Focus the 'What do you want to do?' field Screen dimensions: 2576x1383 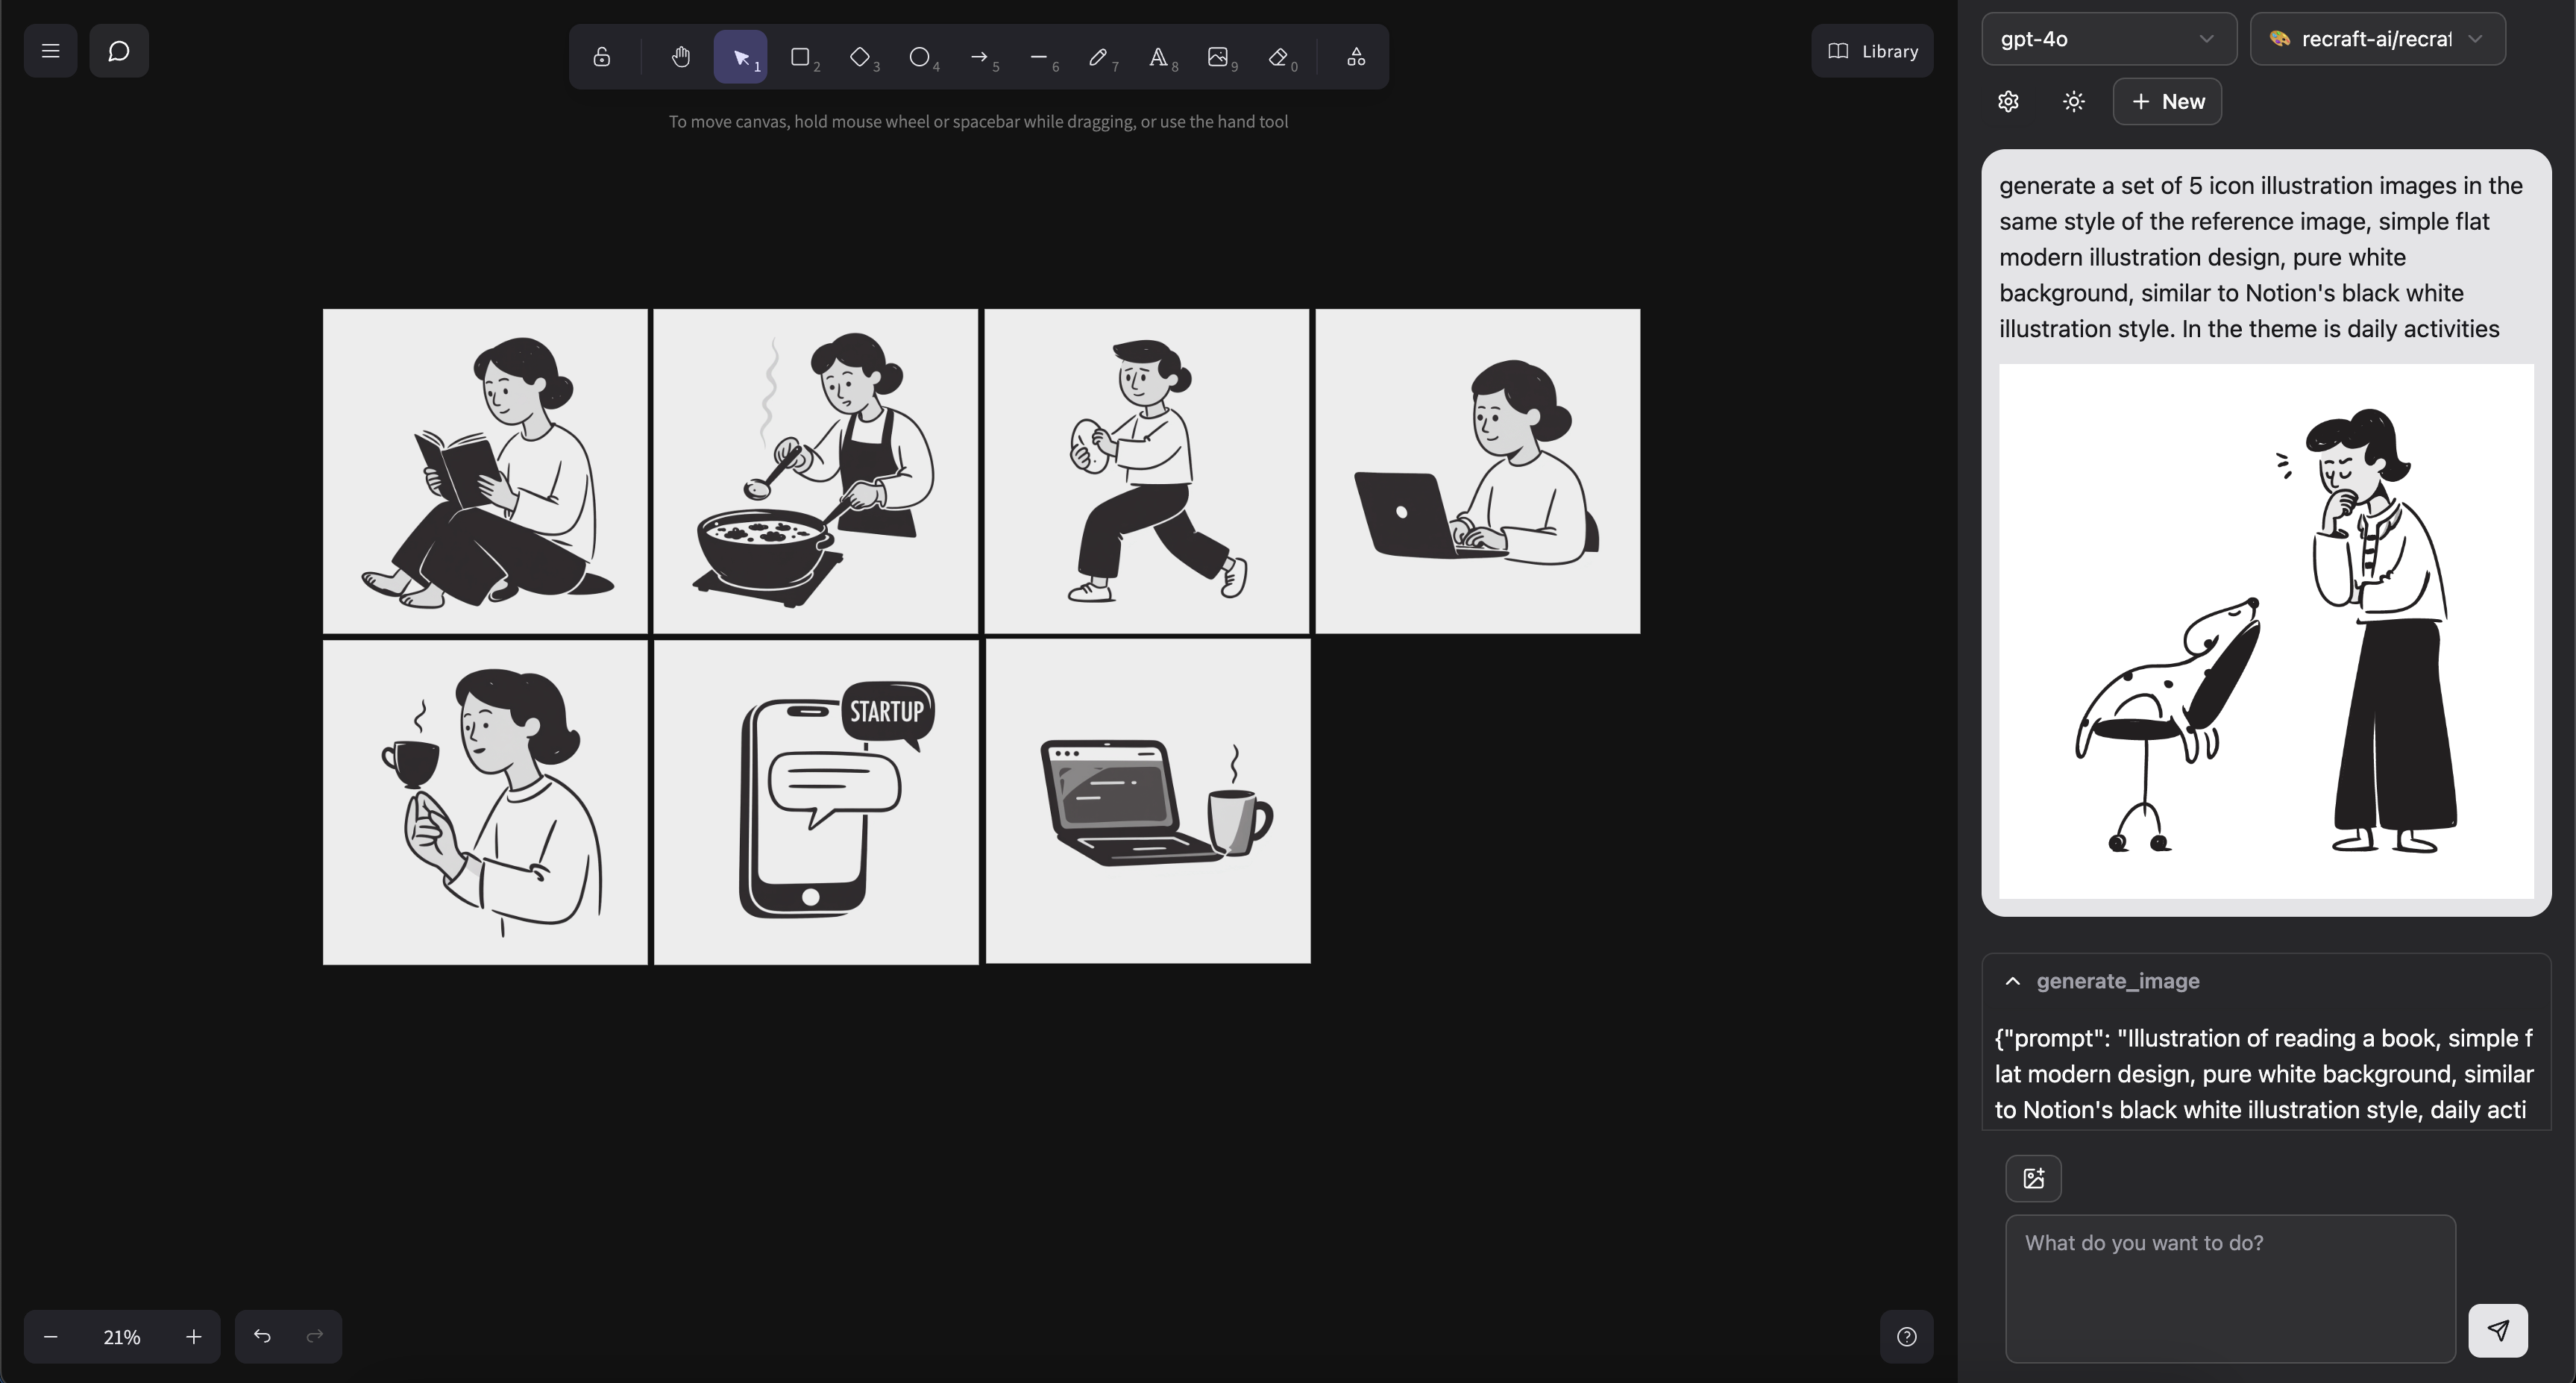pos(2229,1288)
